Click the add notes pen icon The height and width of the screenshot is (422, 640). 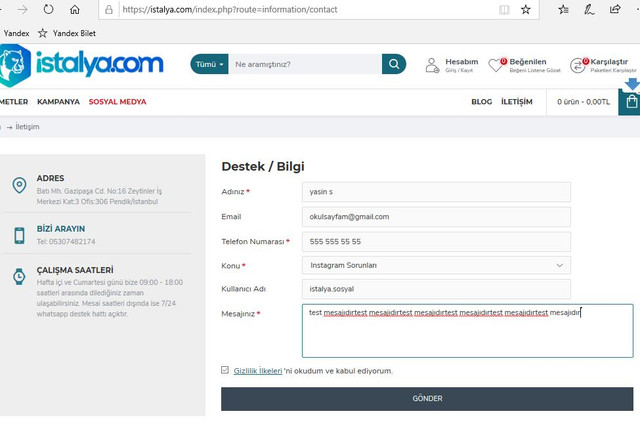(589, 9)
